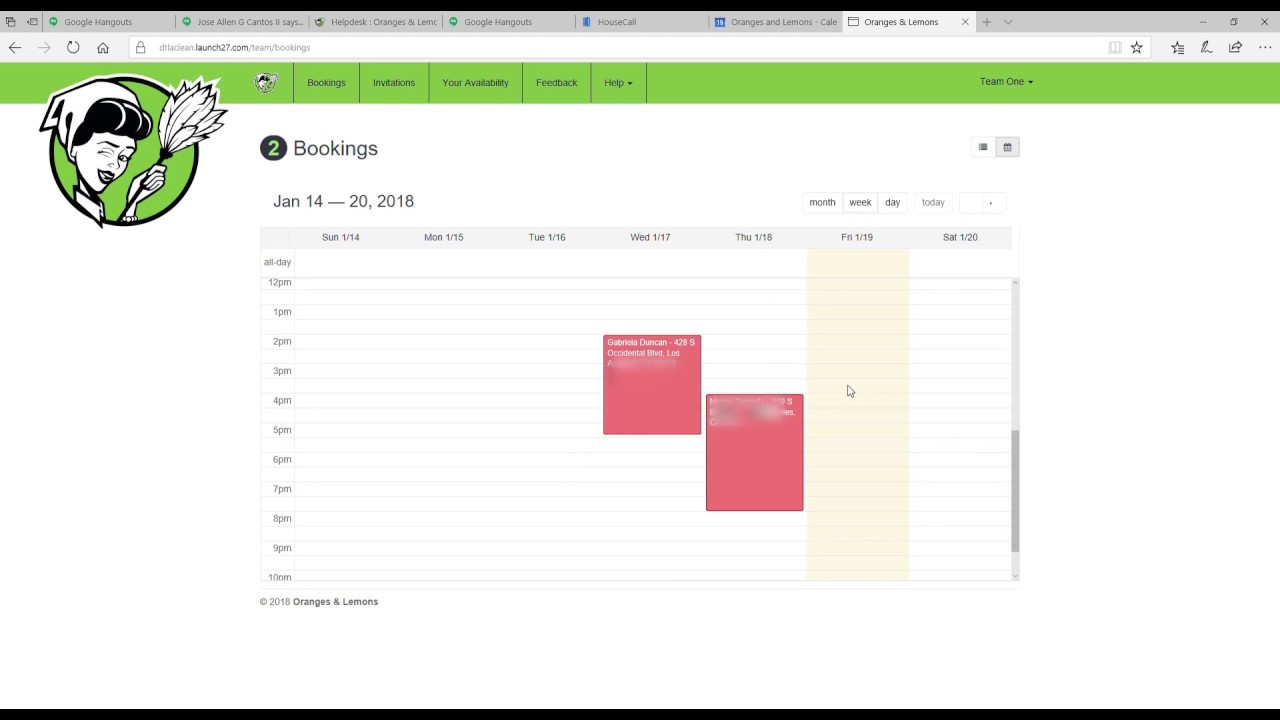Open the Your Availability nav item

point(475,83)
